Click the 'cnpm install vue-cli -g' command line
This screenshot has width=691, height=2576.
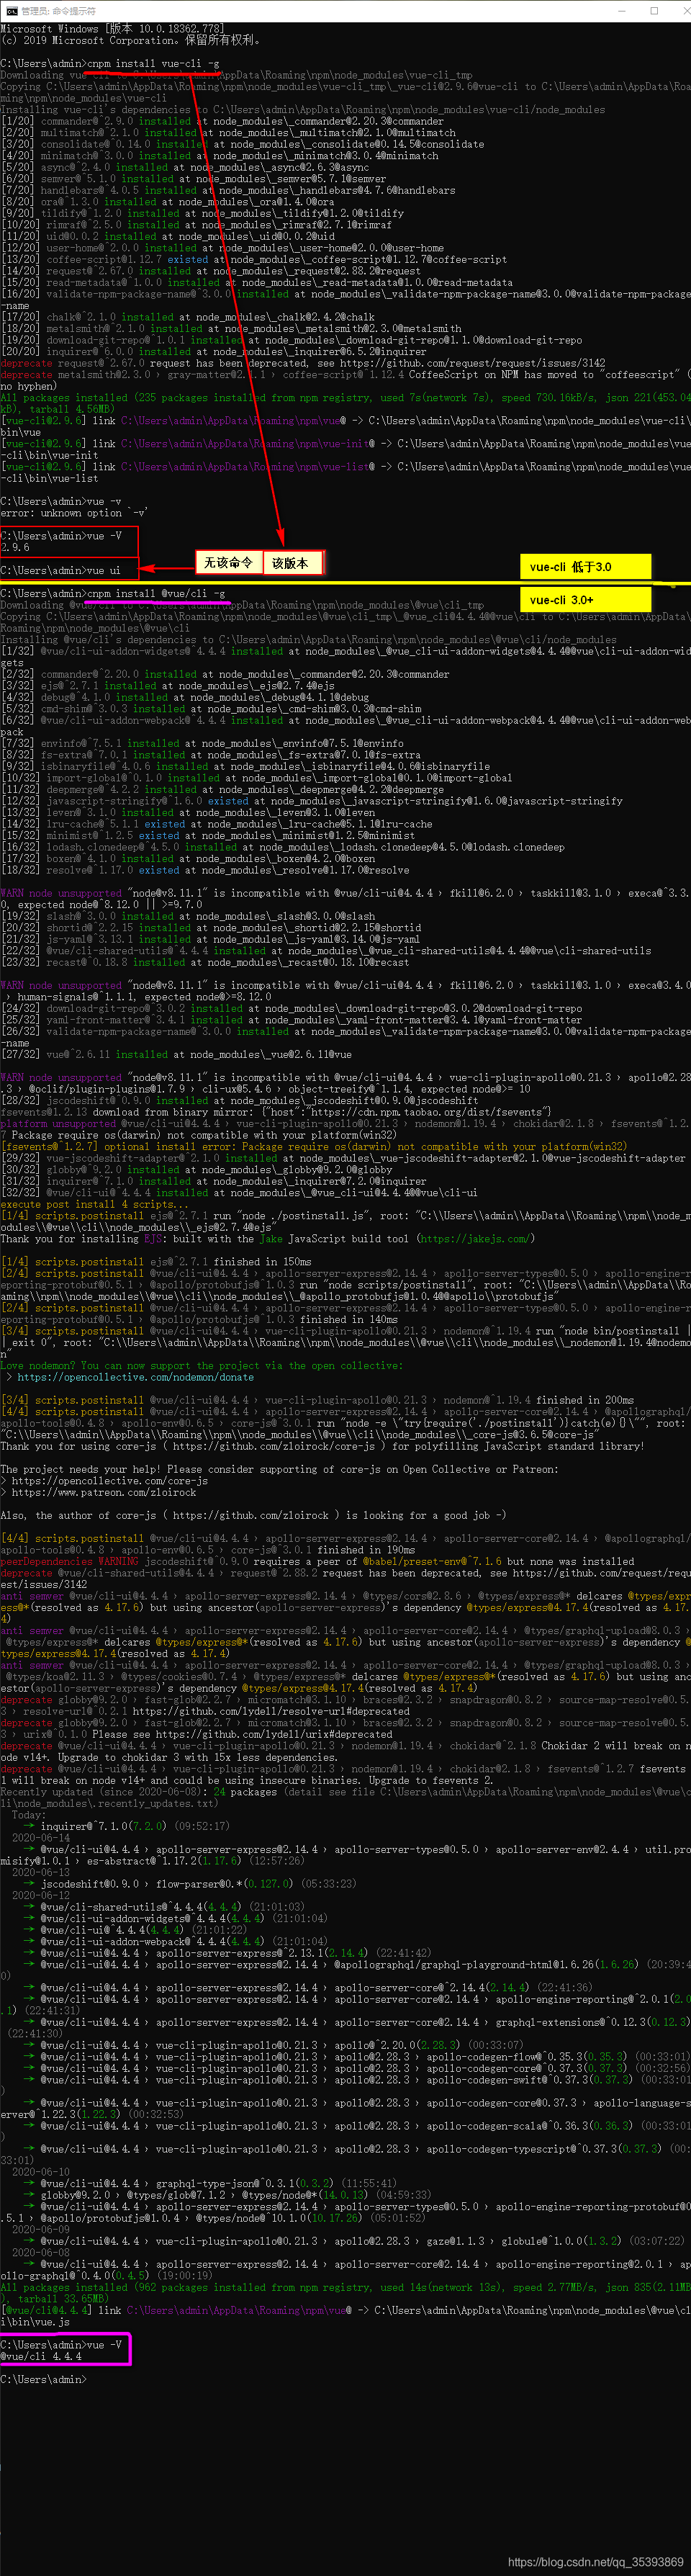(109, 63)
